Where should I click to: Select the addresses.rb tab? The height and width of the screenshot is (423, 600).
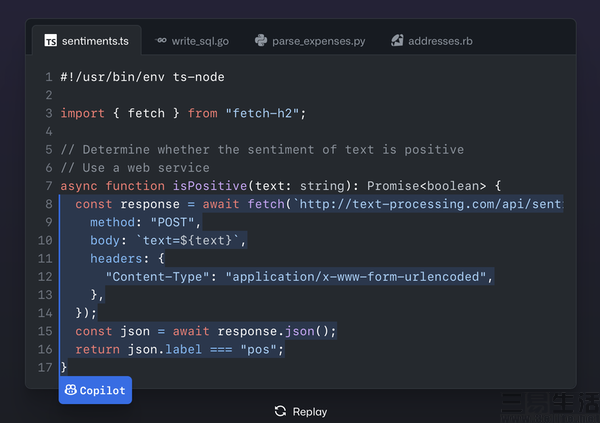click(431, 41)
